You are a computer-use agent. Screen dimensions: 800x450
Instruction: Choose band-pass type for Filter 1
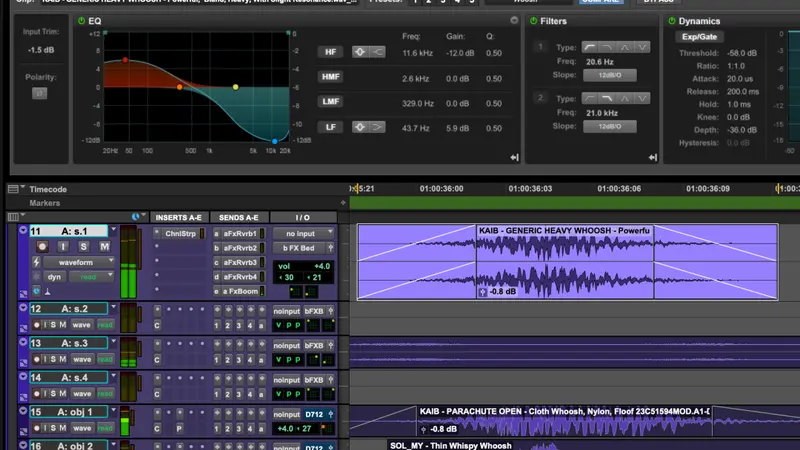click(624, 47)
